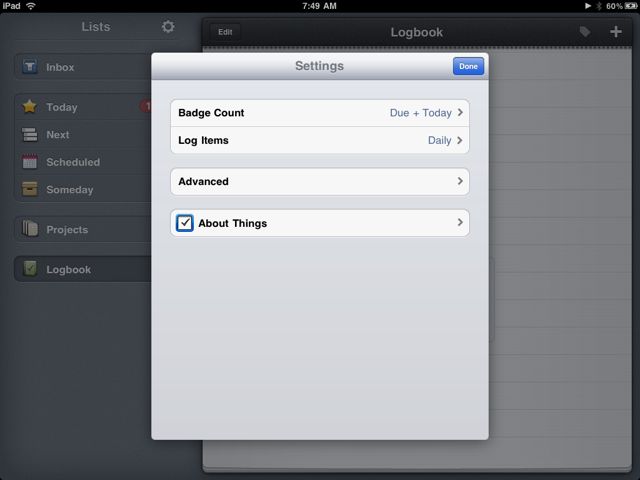The height and width of the screenshot is (480, 640).
Task: Click the Today star icon
Action: pyautogui.click(x=29, y=107)
